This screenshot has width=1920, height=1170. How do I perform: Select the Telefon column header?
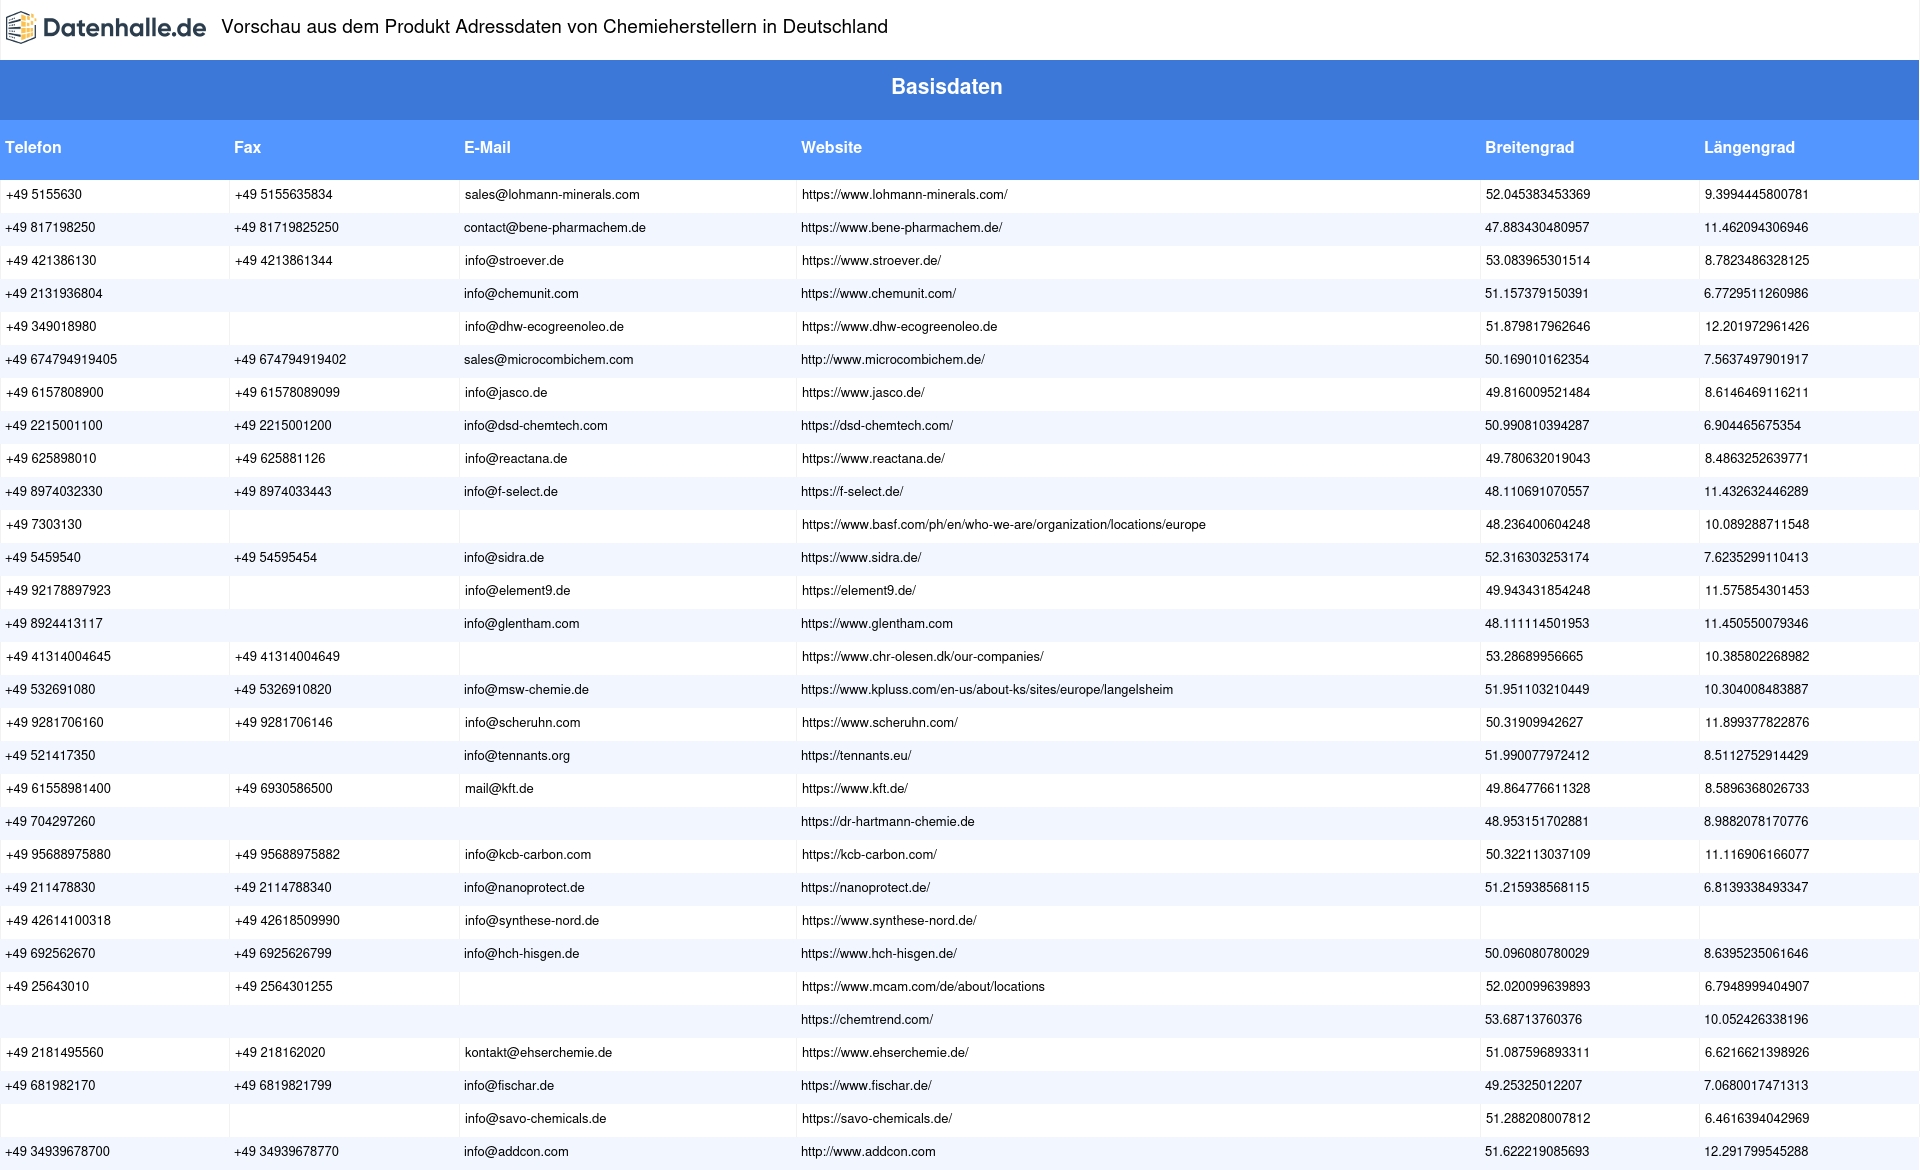(x=33, y=147)
